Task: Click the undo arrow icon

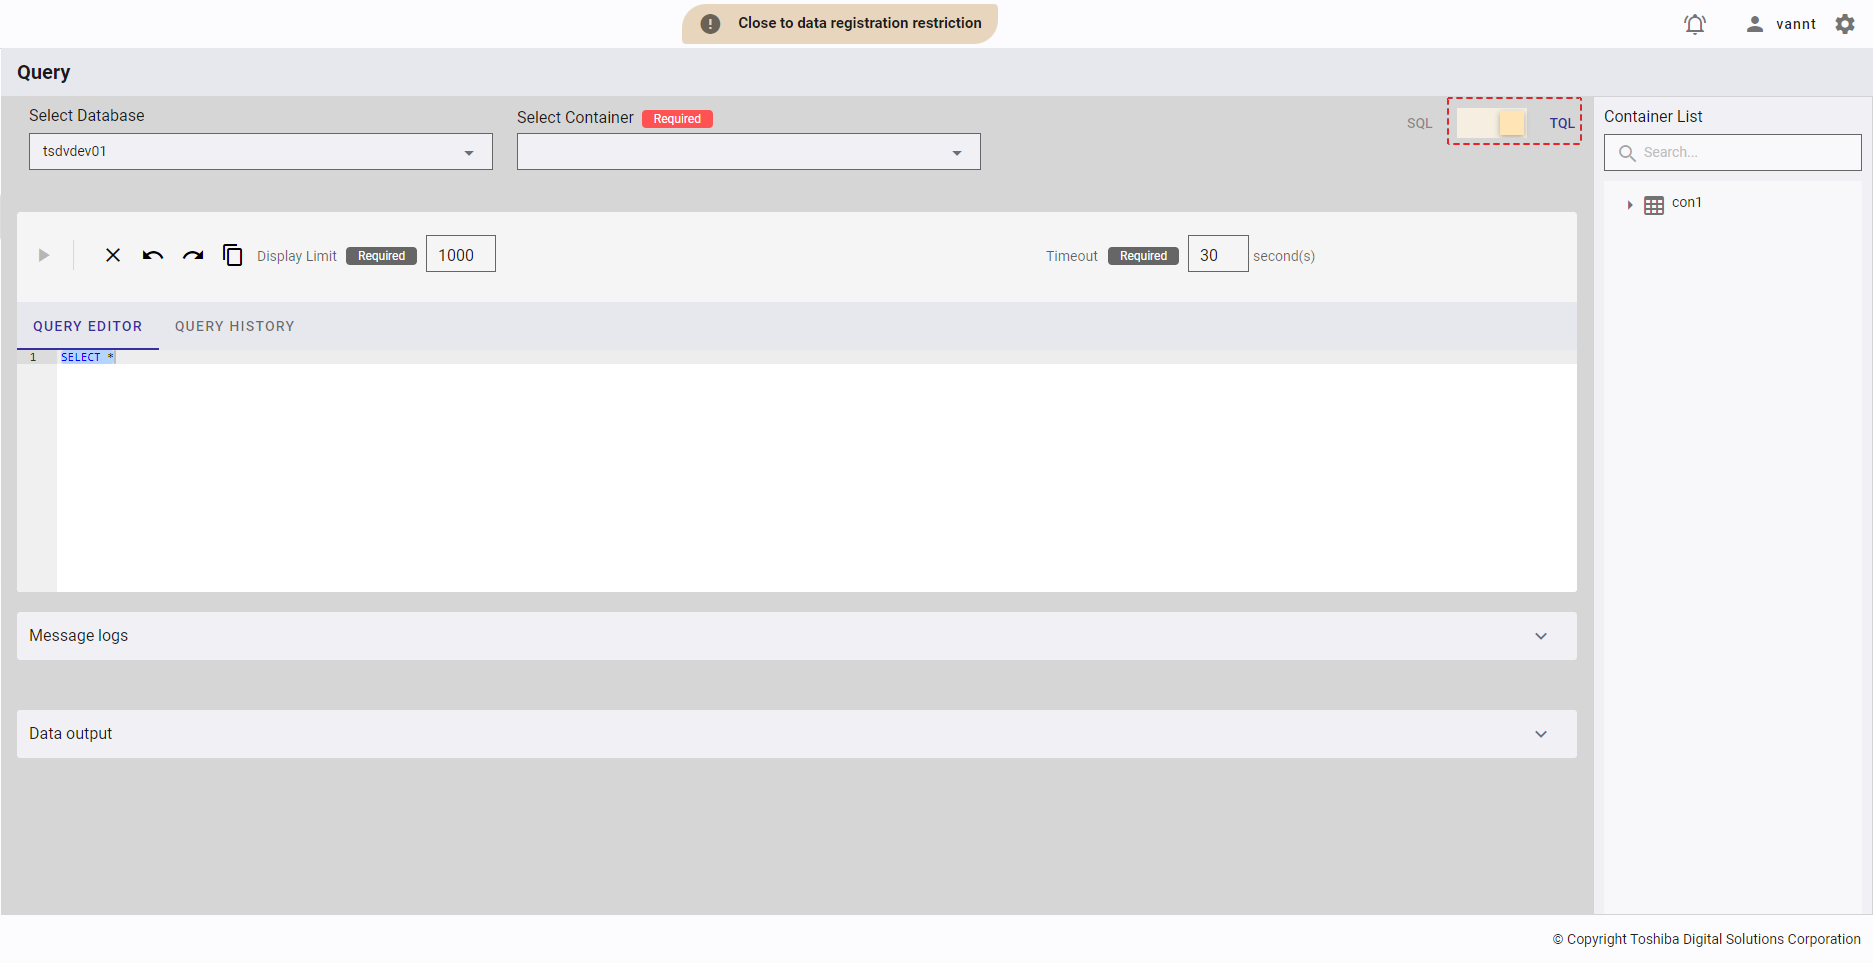Action: (x=152, y=255)
